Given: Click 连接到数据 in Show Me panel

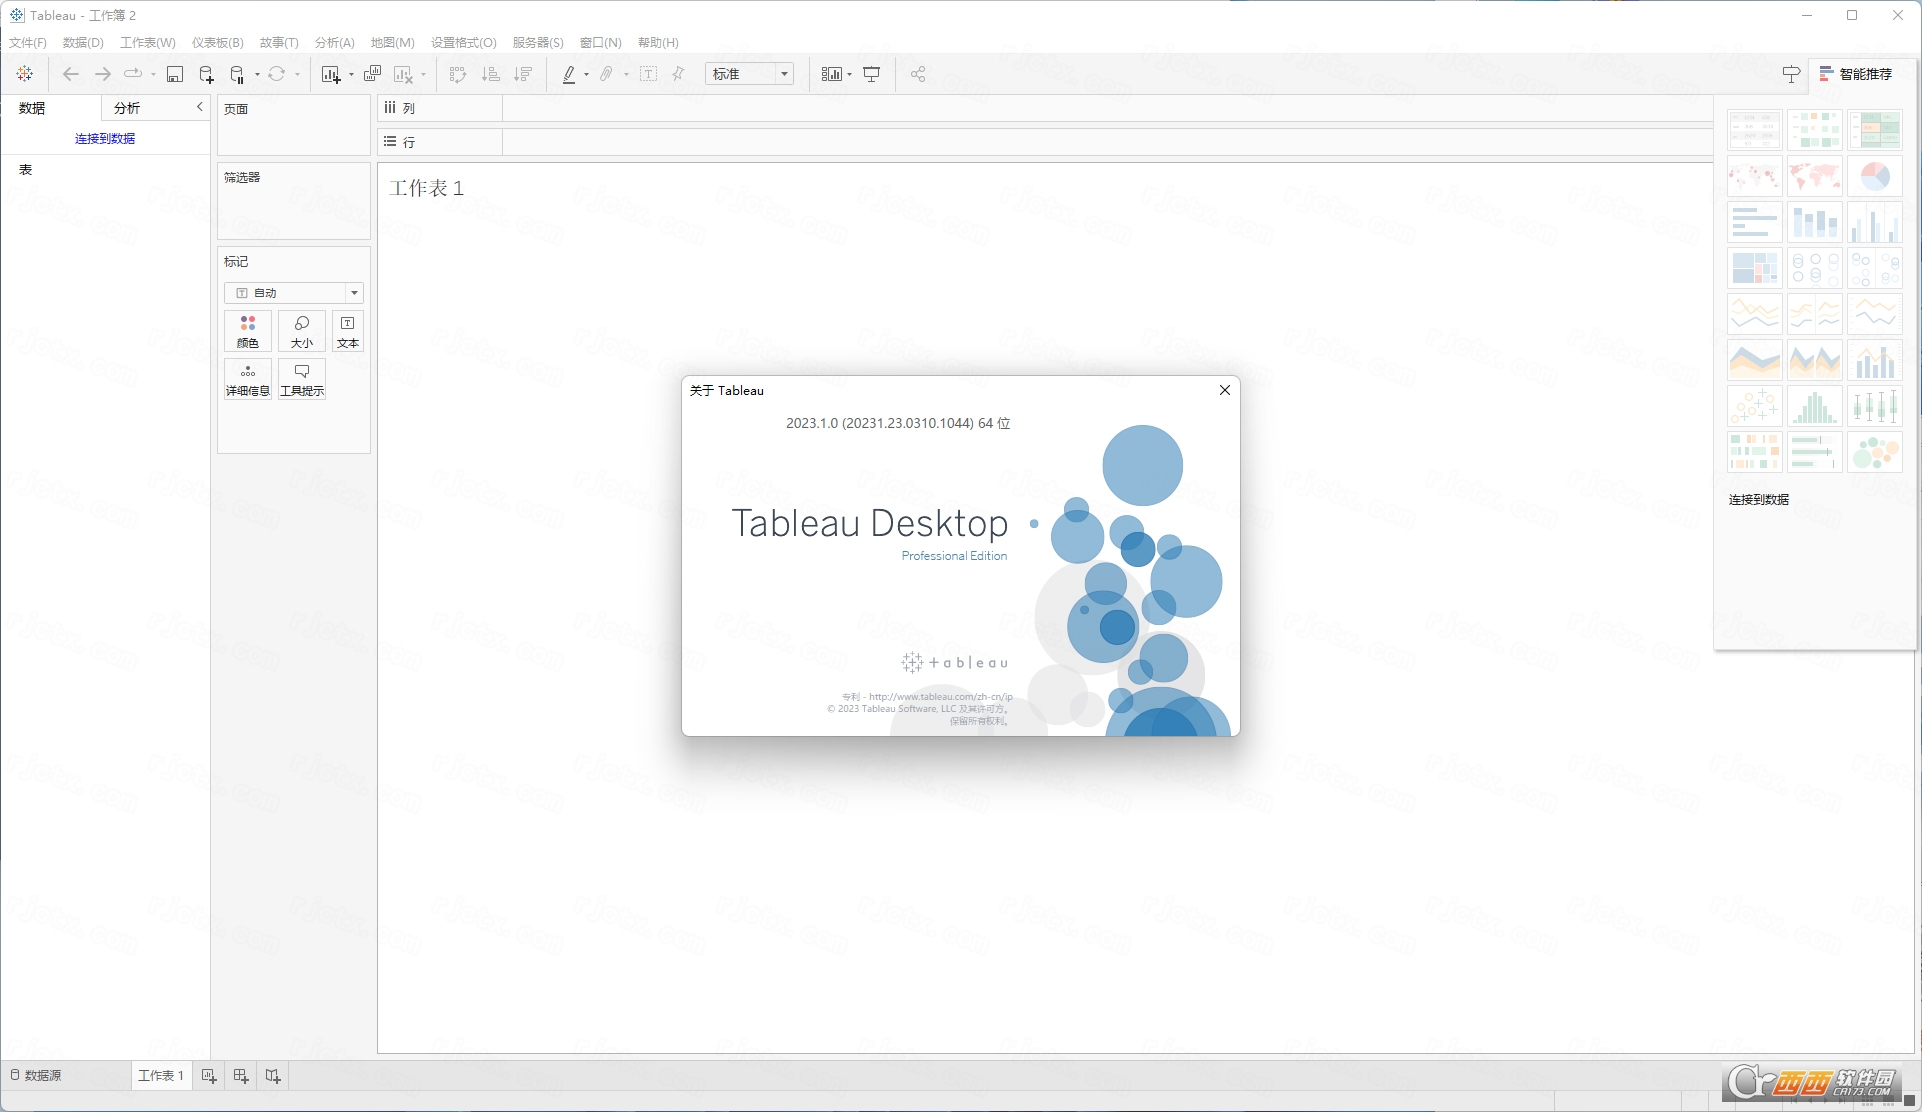Looking at the screenshot, I should click(1759, 499).
